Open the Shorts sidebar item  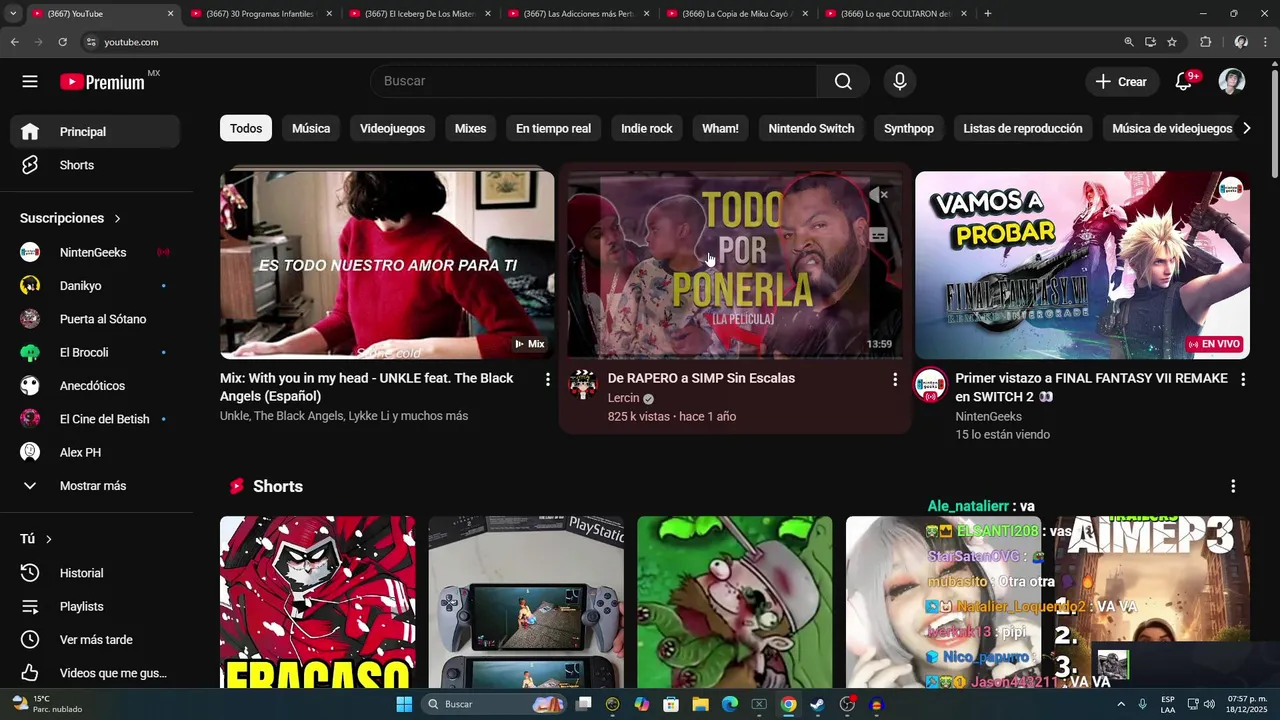95,165
